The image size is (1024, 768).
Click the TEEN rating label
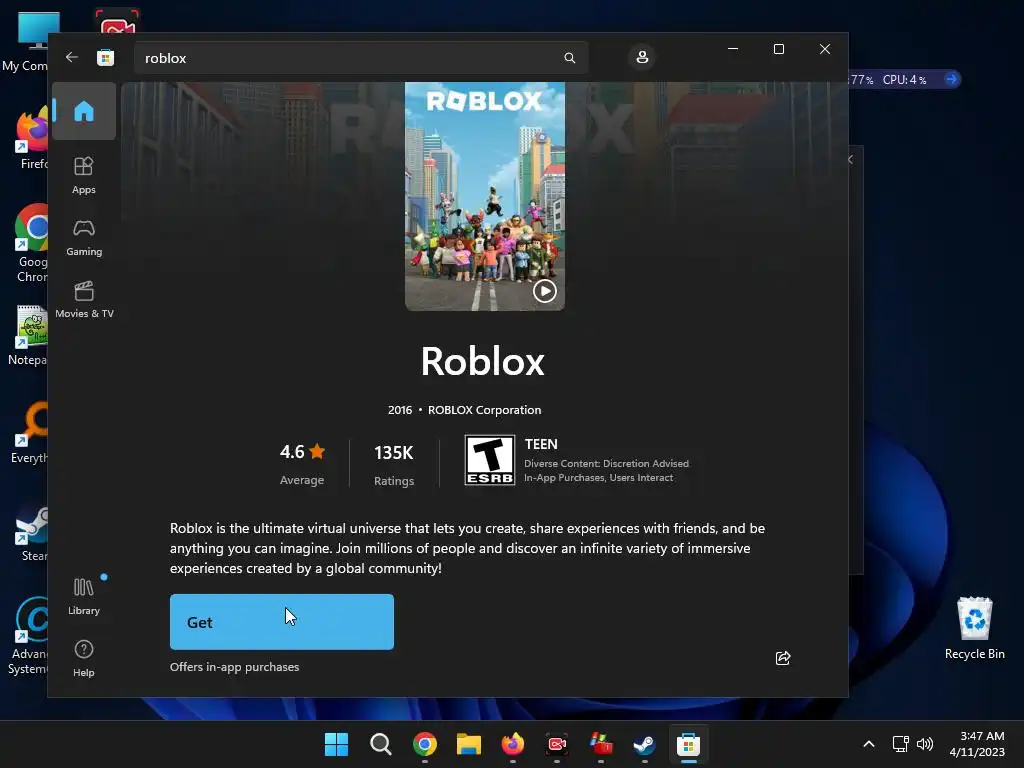(541, 444)
